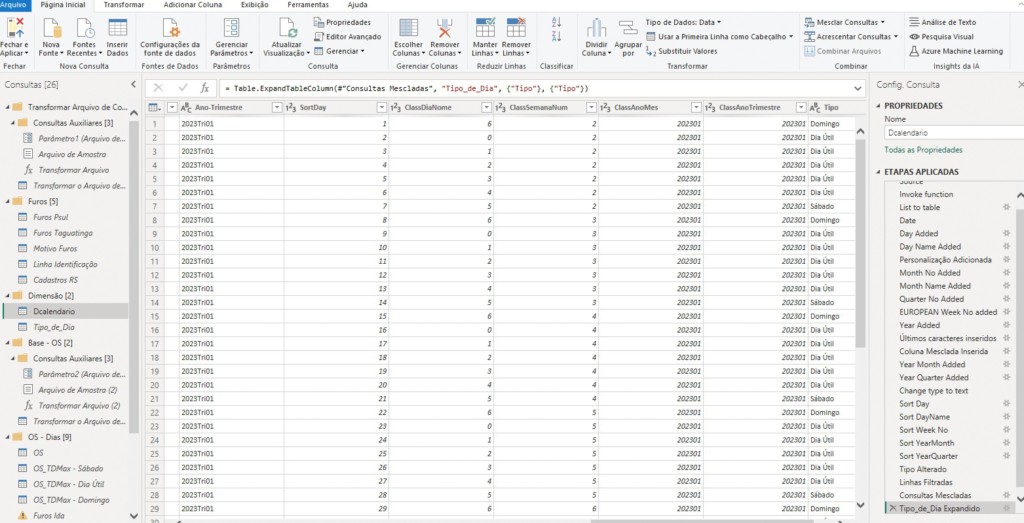
Task: Switch to Ferramentas tab
Action: coord(308,5)
